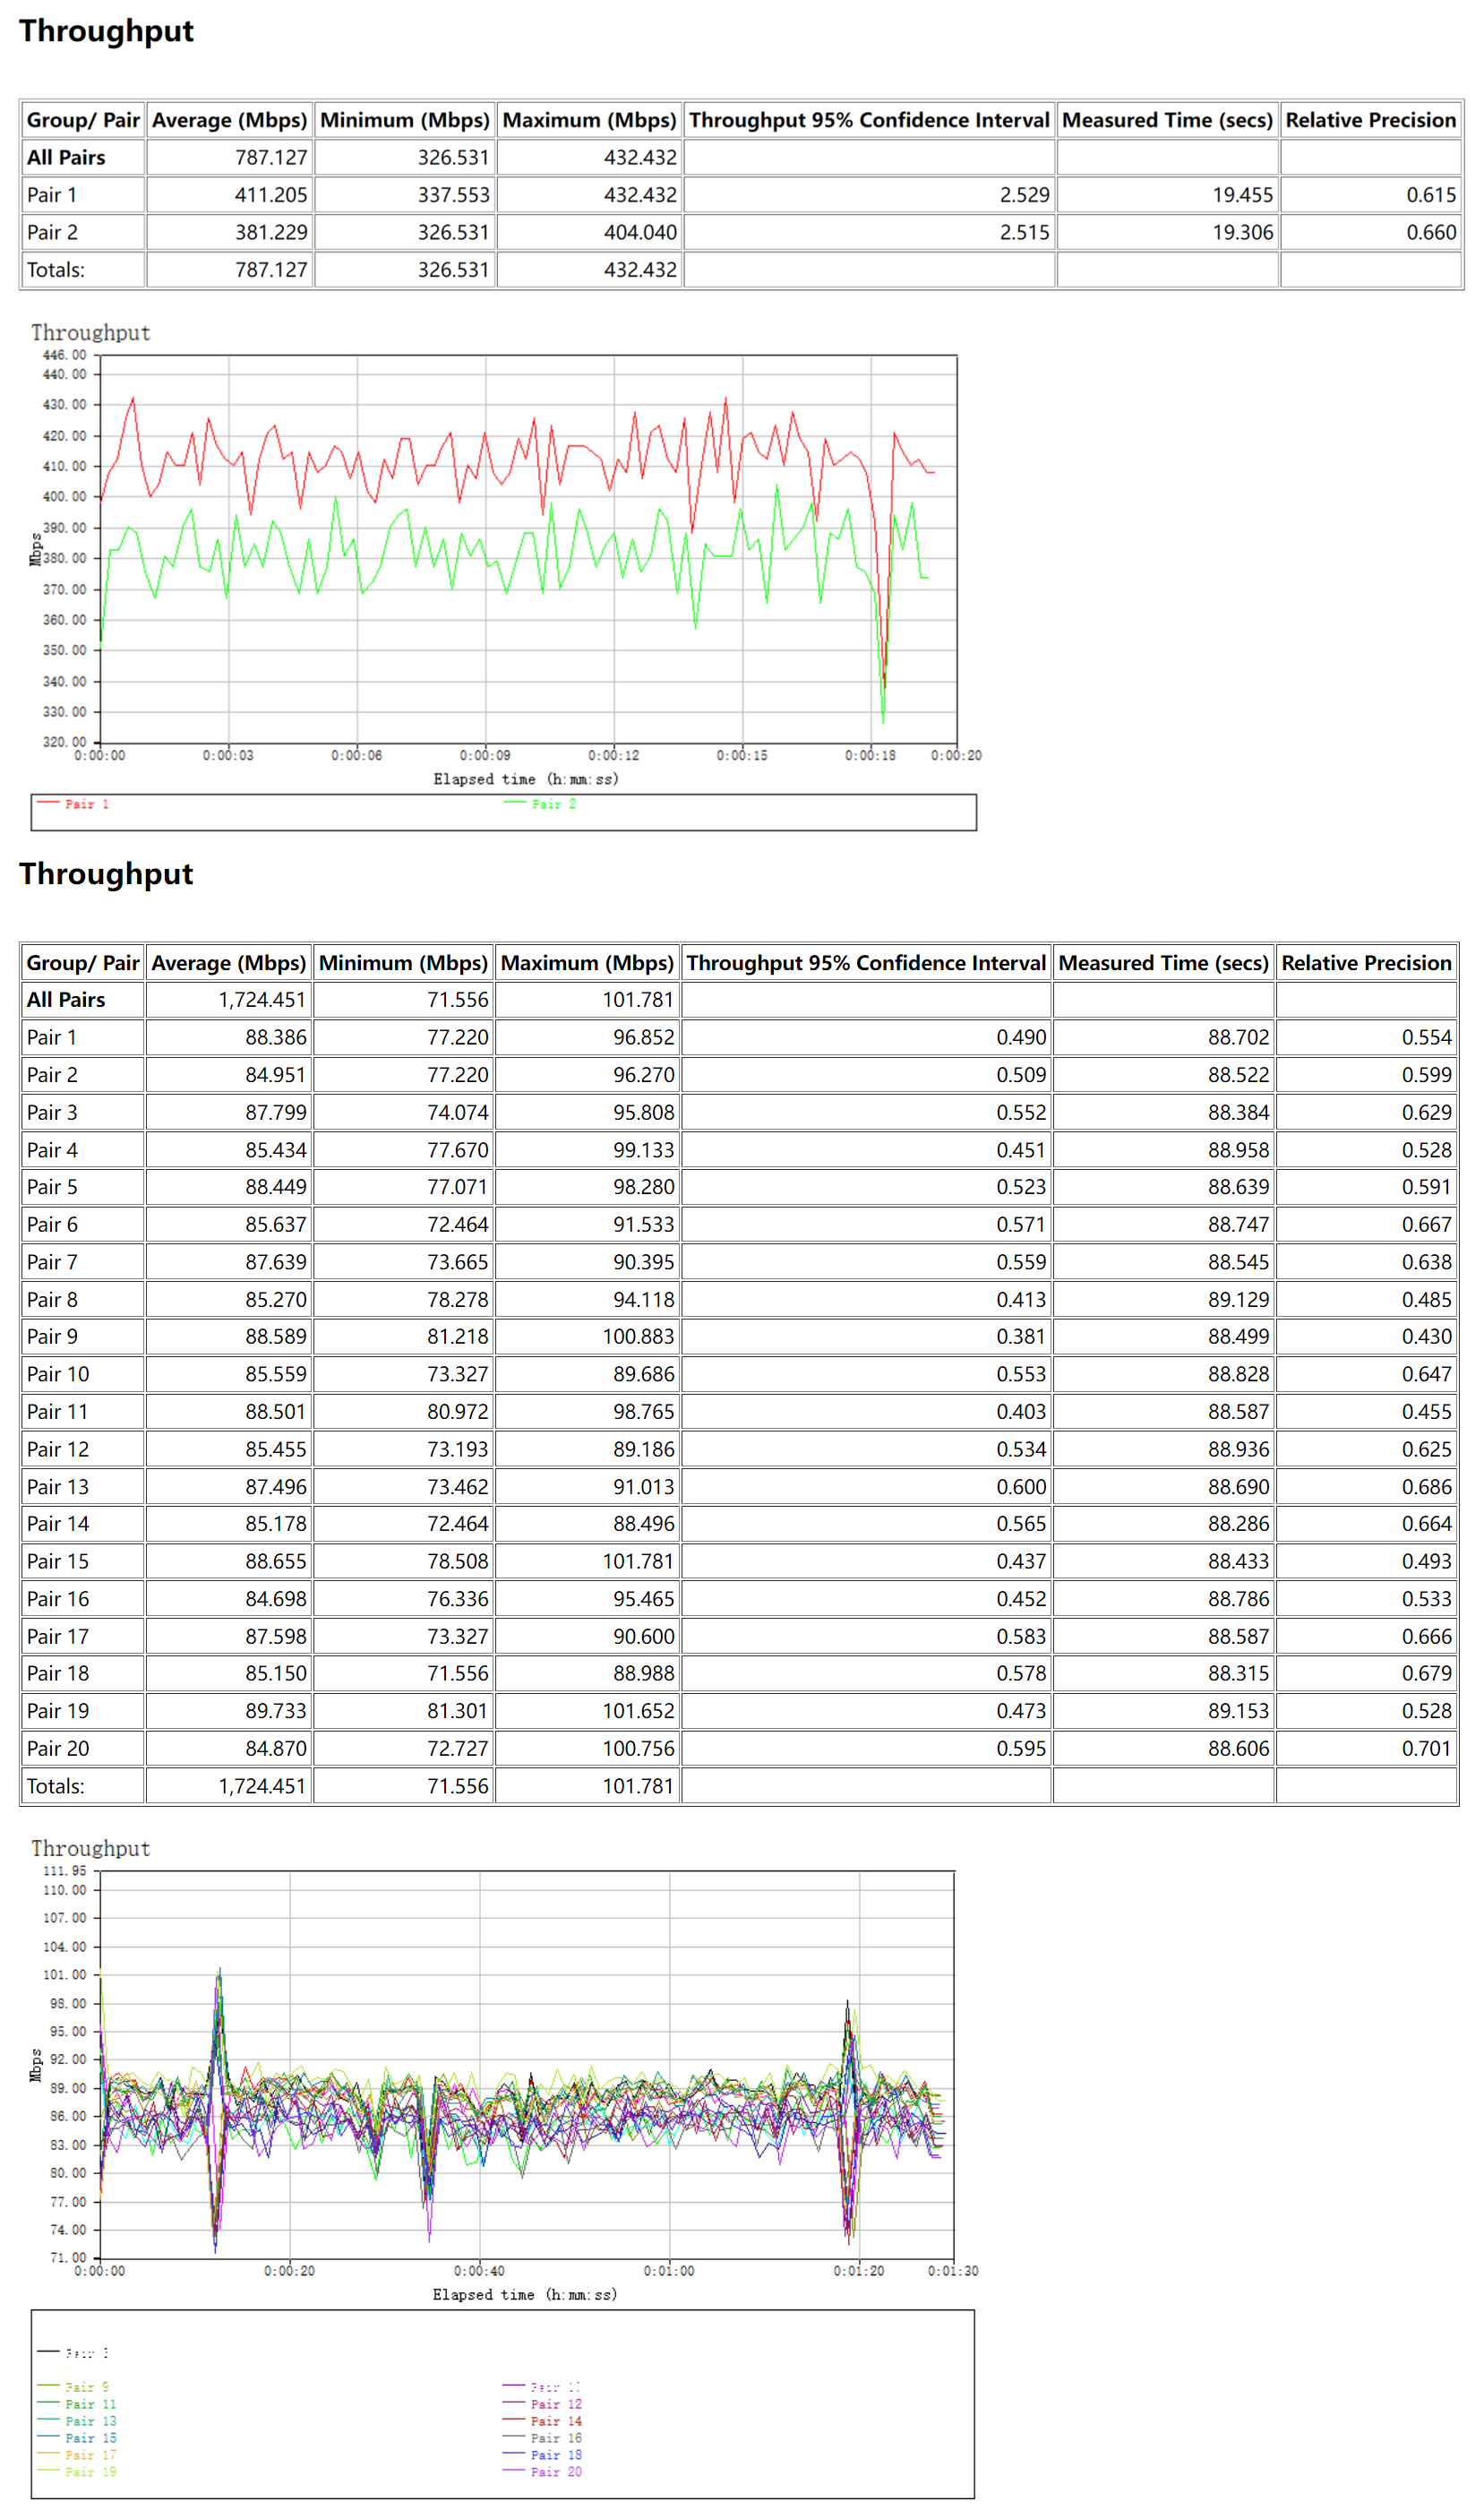Click the 0:00:18 time axis label
Image resolution: width=1484 pixels, height=2519 pixels.
[871, 756]
